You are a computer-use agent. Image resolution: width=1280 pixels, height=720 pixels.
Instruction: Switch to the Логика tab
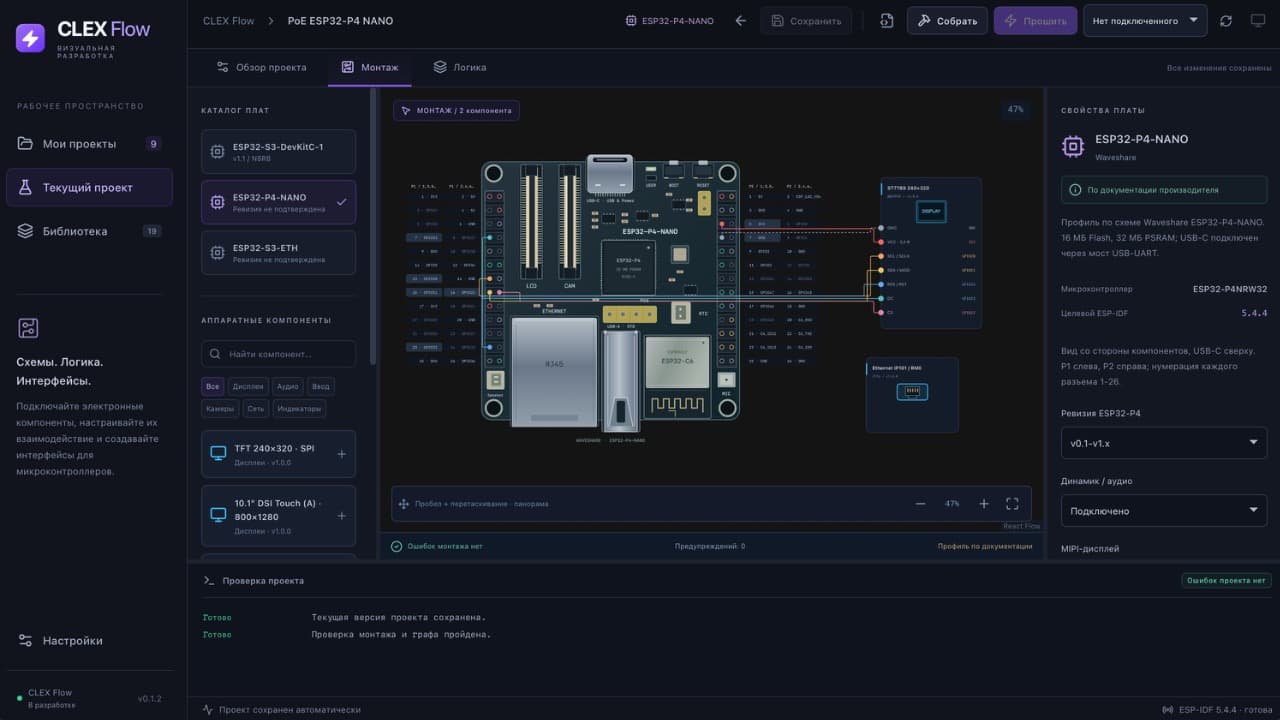[x=460, y=67]
